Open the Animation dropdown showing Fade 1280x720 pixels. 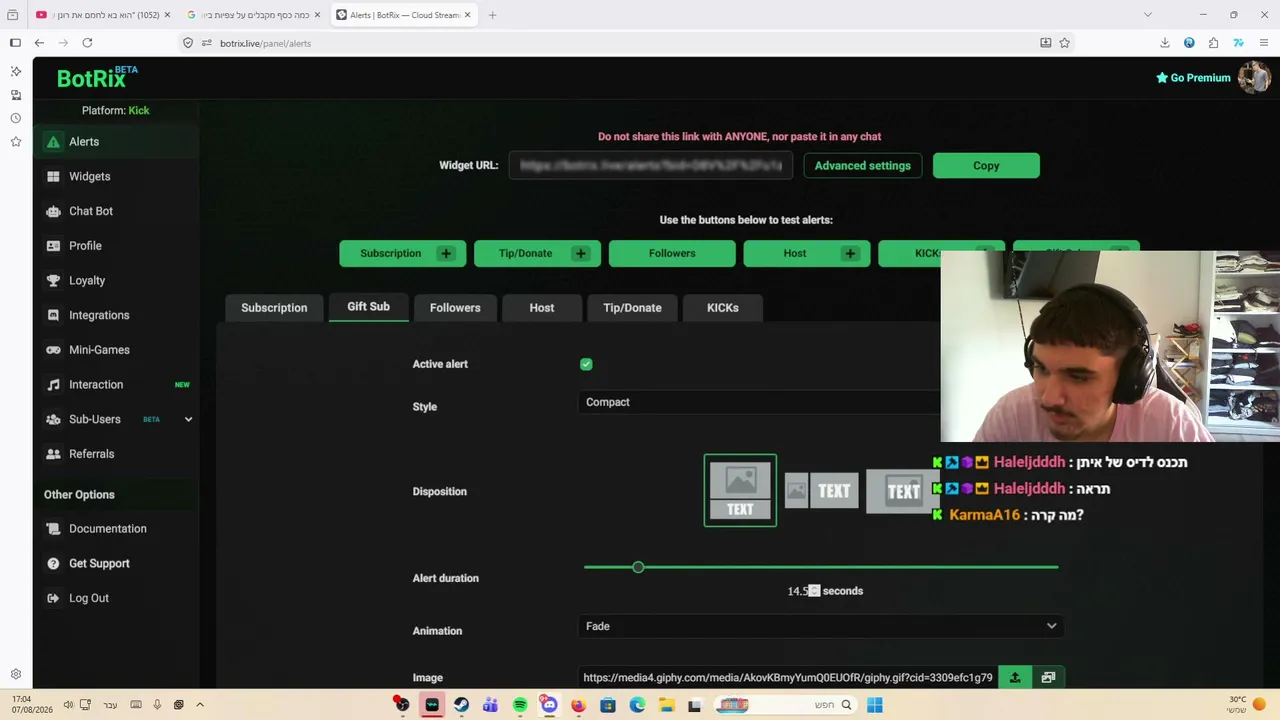(x=820, y=626)
